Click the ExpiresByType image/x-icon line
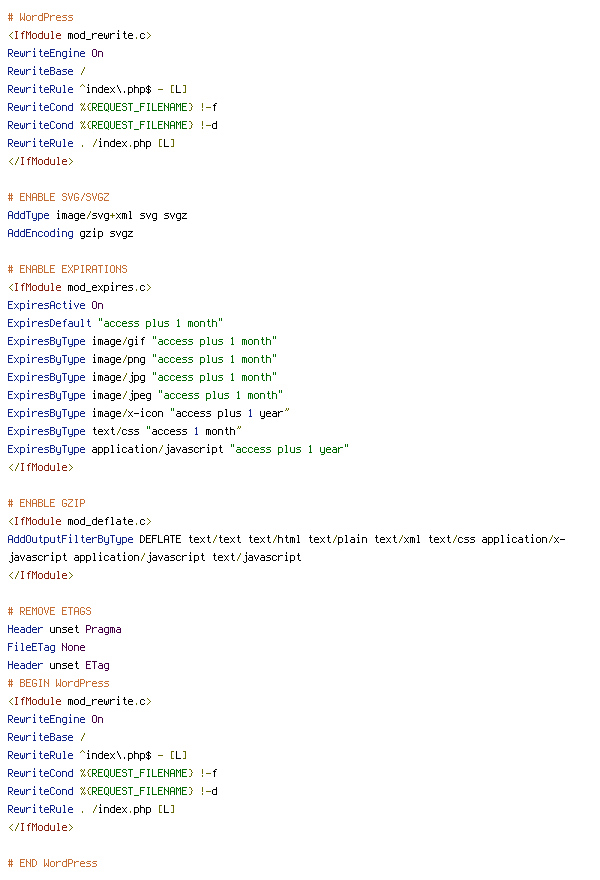Viewport: 600px width, 880px height. click(148, 413)
